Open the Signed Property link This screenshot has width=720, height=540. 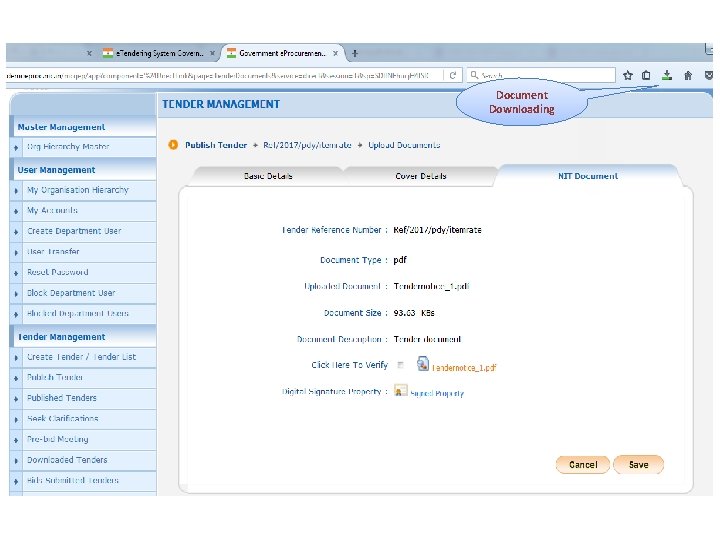tap(437, 394)
